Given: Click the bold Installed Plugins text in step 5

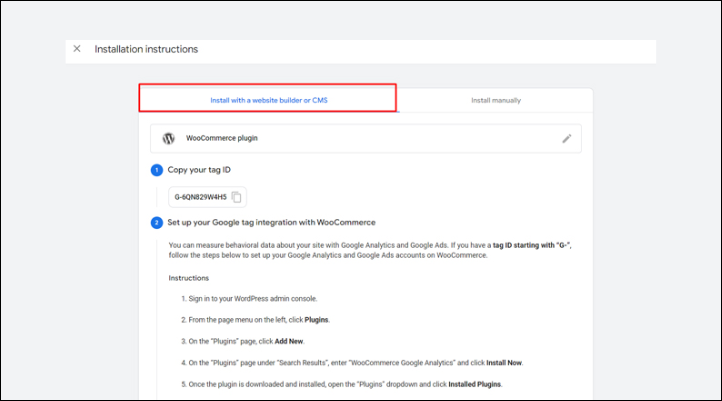Looking at the screenshot, I should (474, 384).
